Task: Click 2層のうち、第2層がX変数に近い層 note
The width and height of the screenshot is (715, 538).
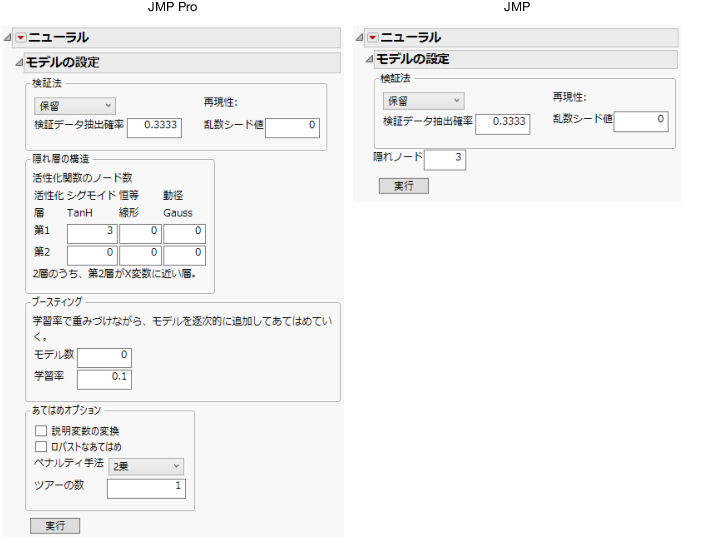Action: tap(114, 274)
